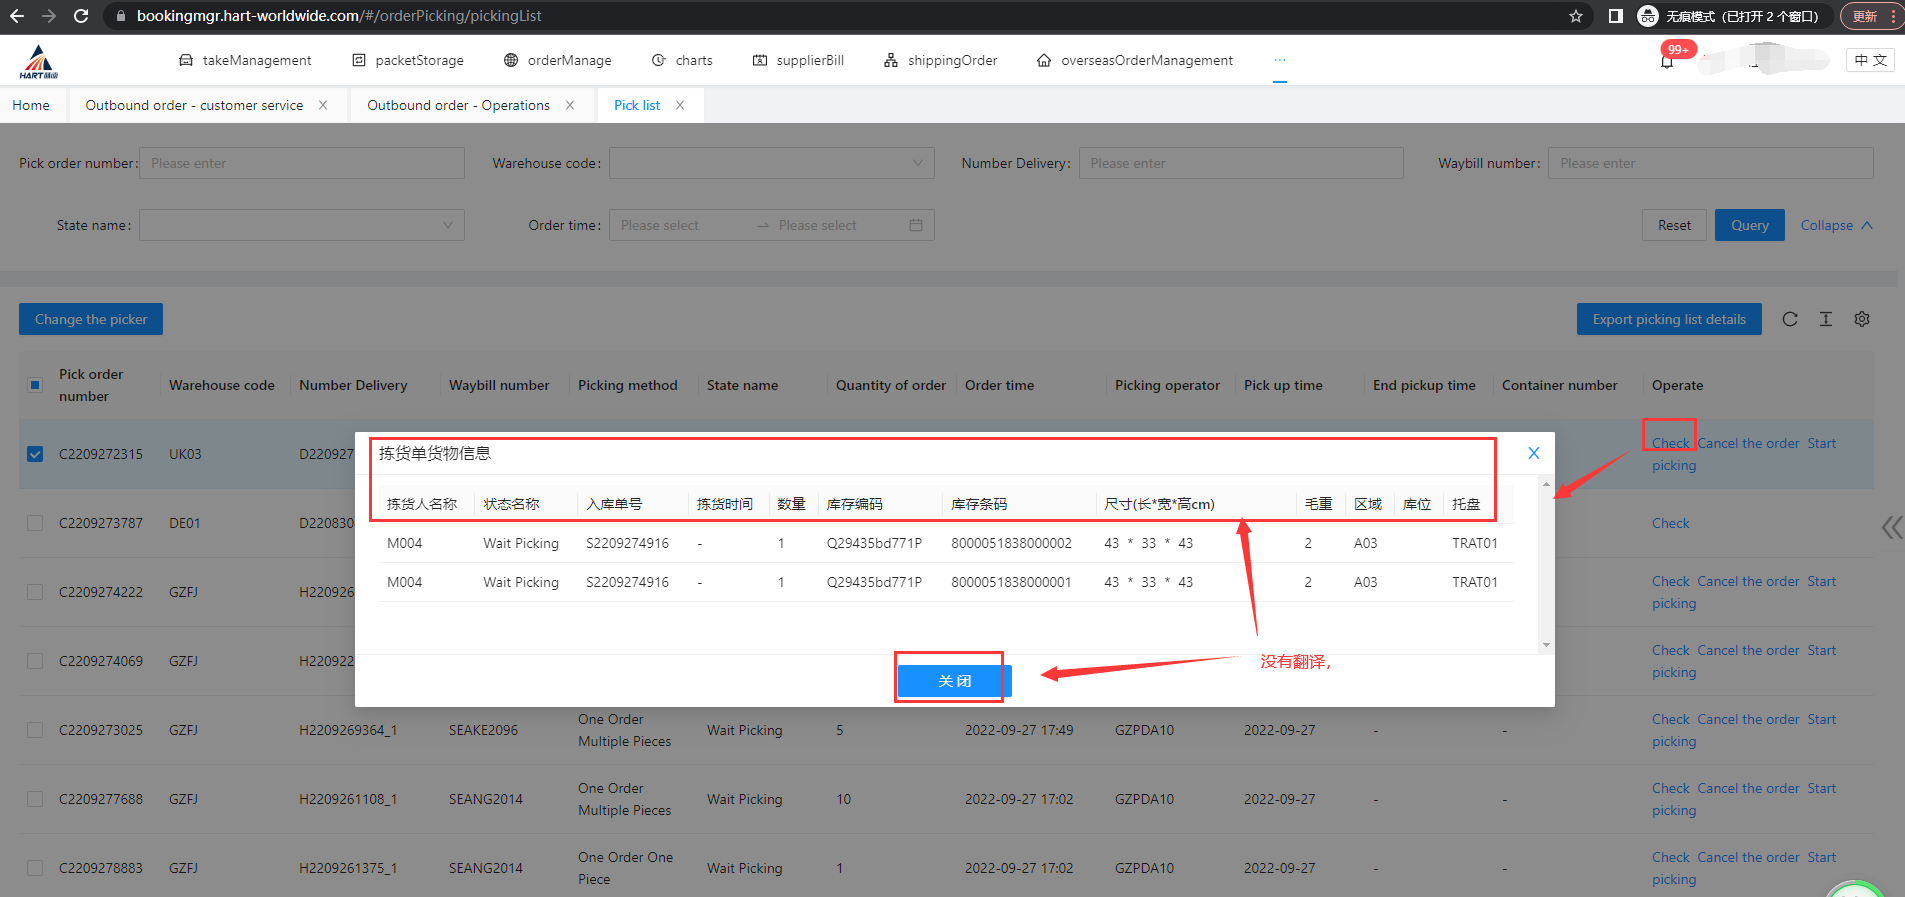The height and width of the screenshot is (897, 1905).
Task: Check the row C2209273787 checkbox
Action: pyautogui.click(x=35, y=523)
